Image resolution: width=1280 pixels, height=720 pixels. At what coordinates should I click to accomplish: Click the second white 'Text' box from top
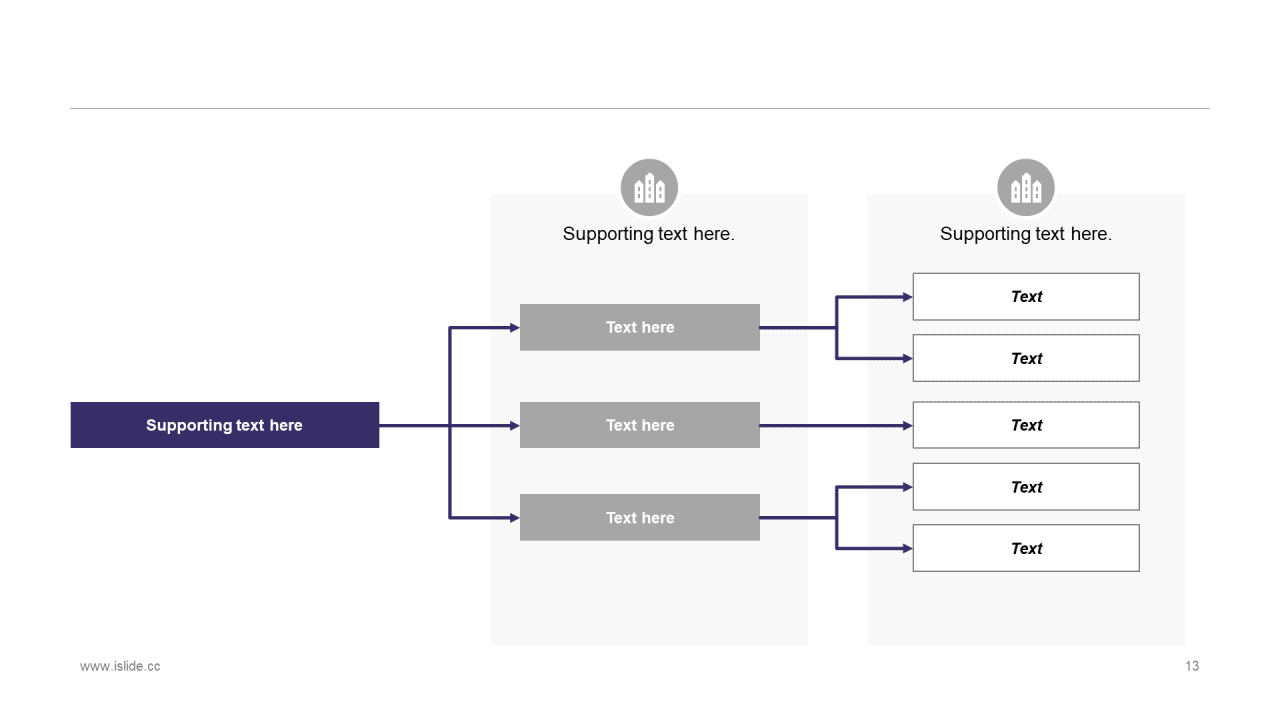pos(1026,358)
